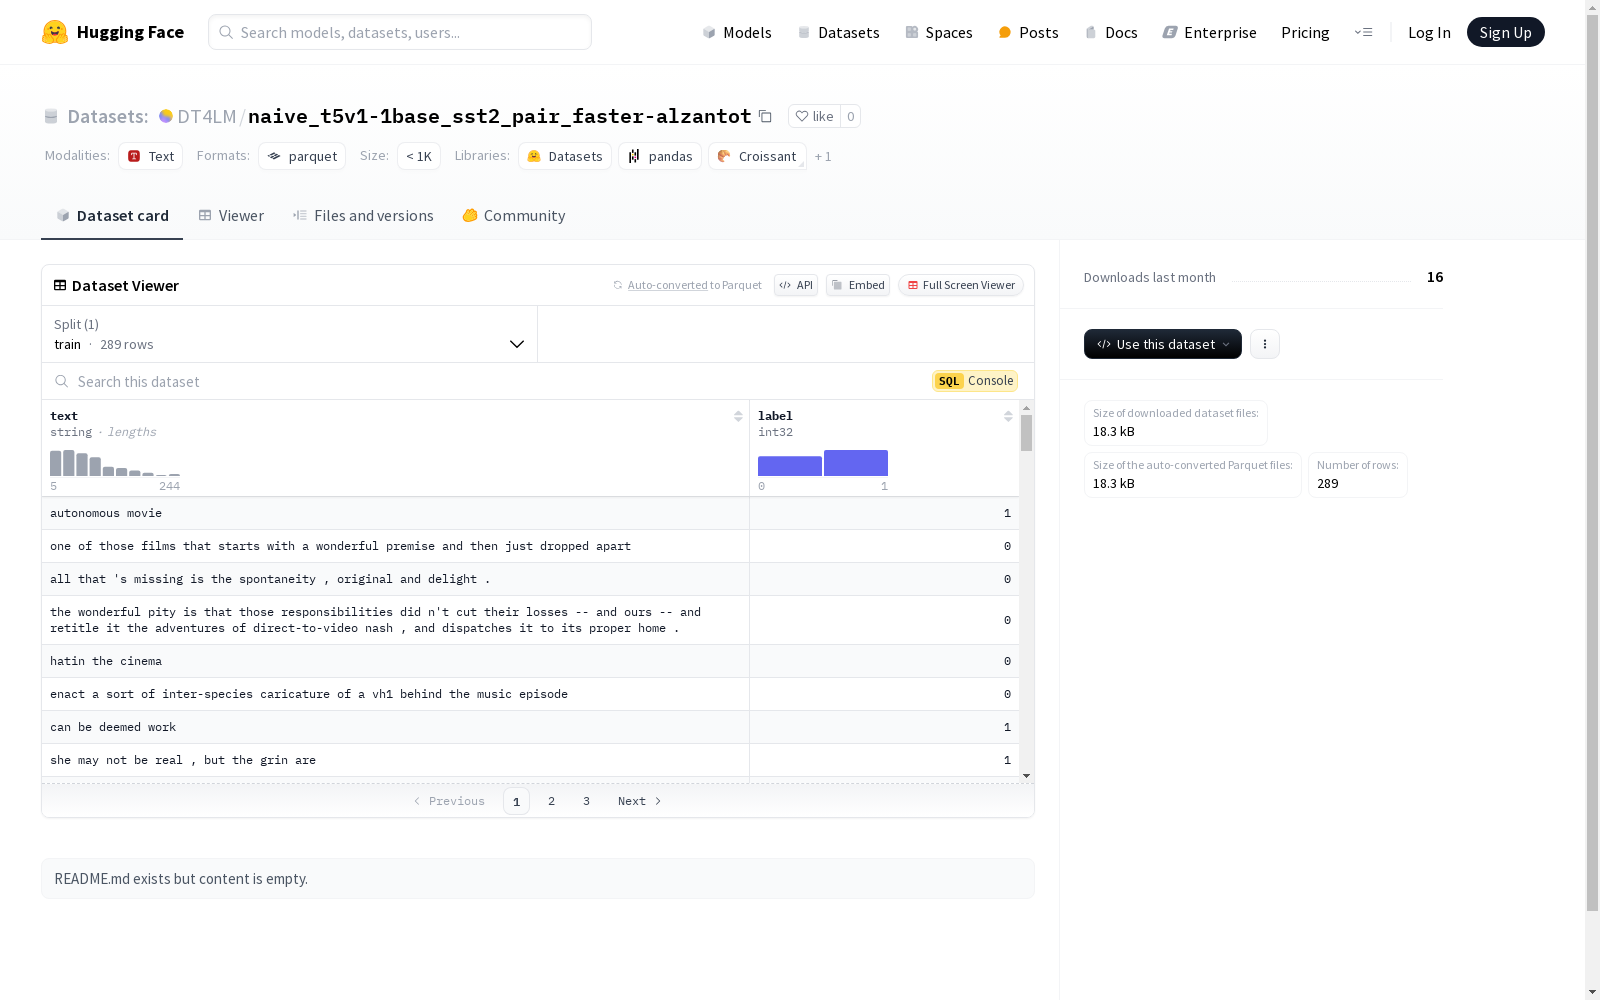Go to page 3 of the rows
1600x1000 pixels.
pyautogui.click(x=586, y=801)
